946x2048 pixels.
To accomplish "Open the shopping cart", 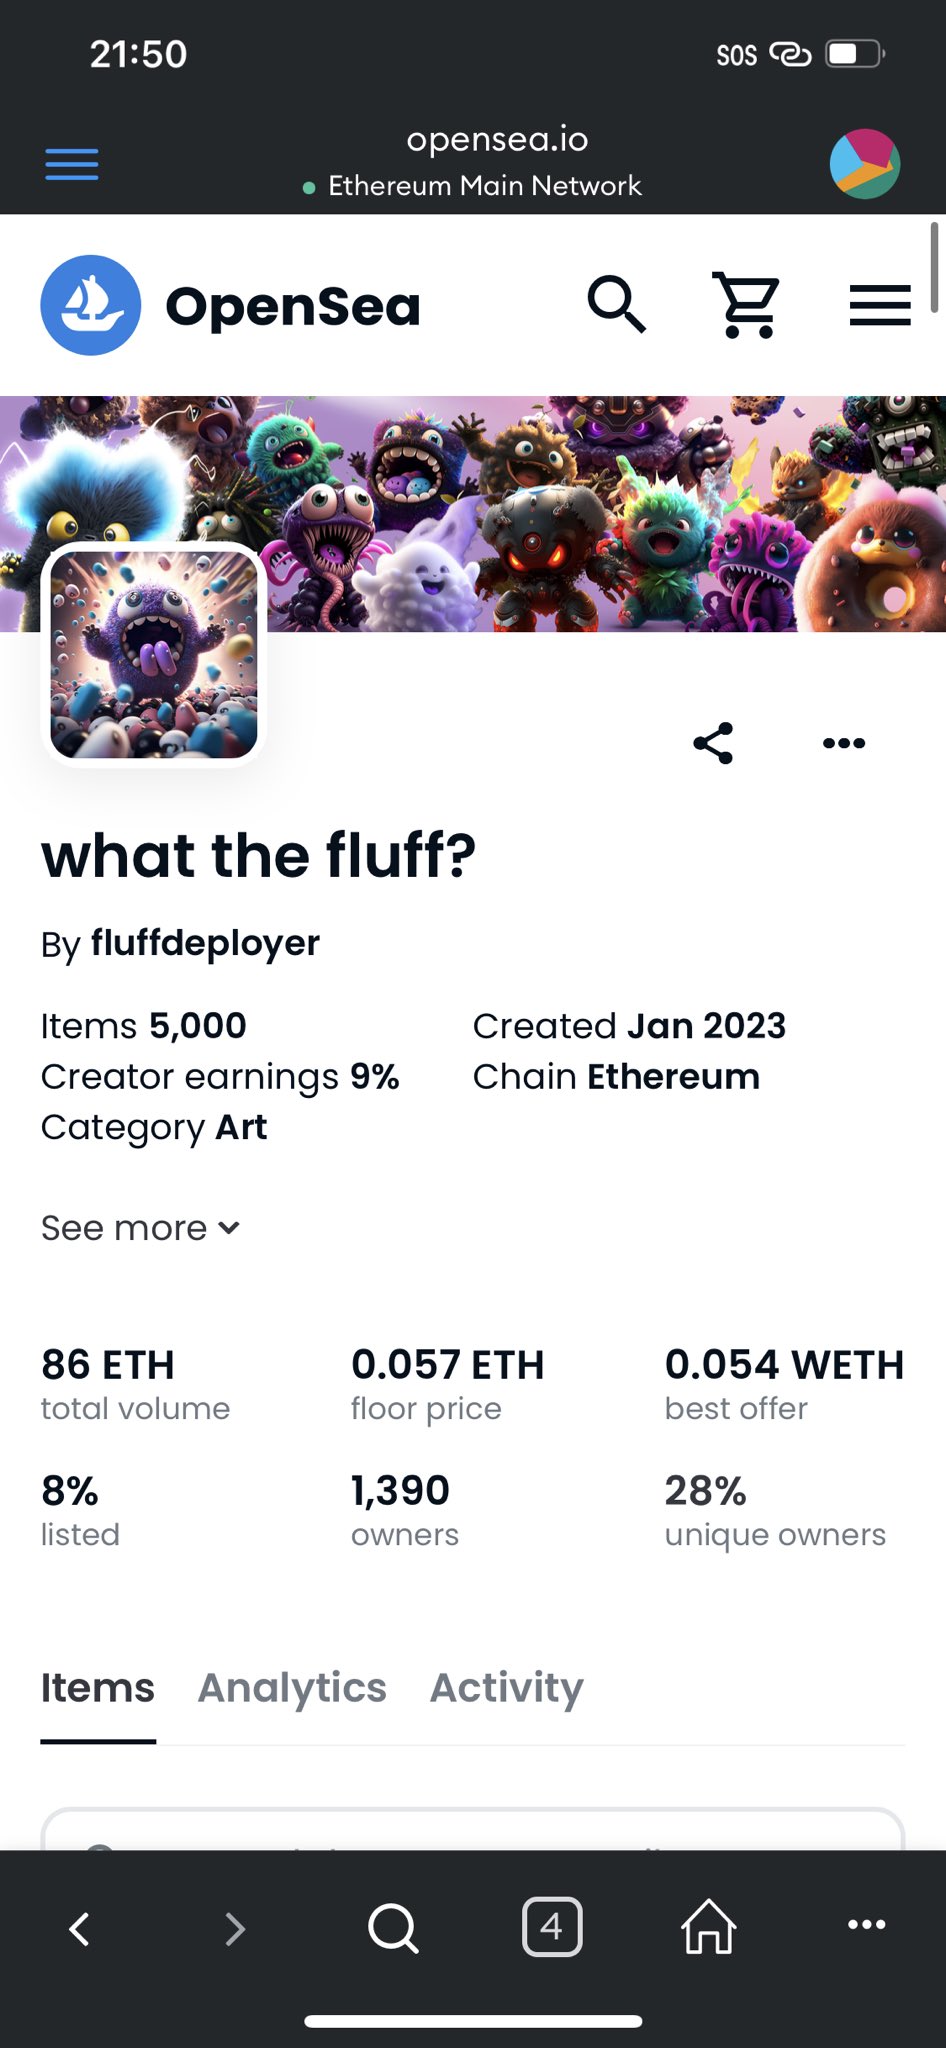I will pyautogui.click(x=746, y=304).
